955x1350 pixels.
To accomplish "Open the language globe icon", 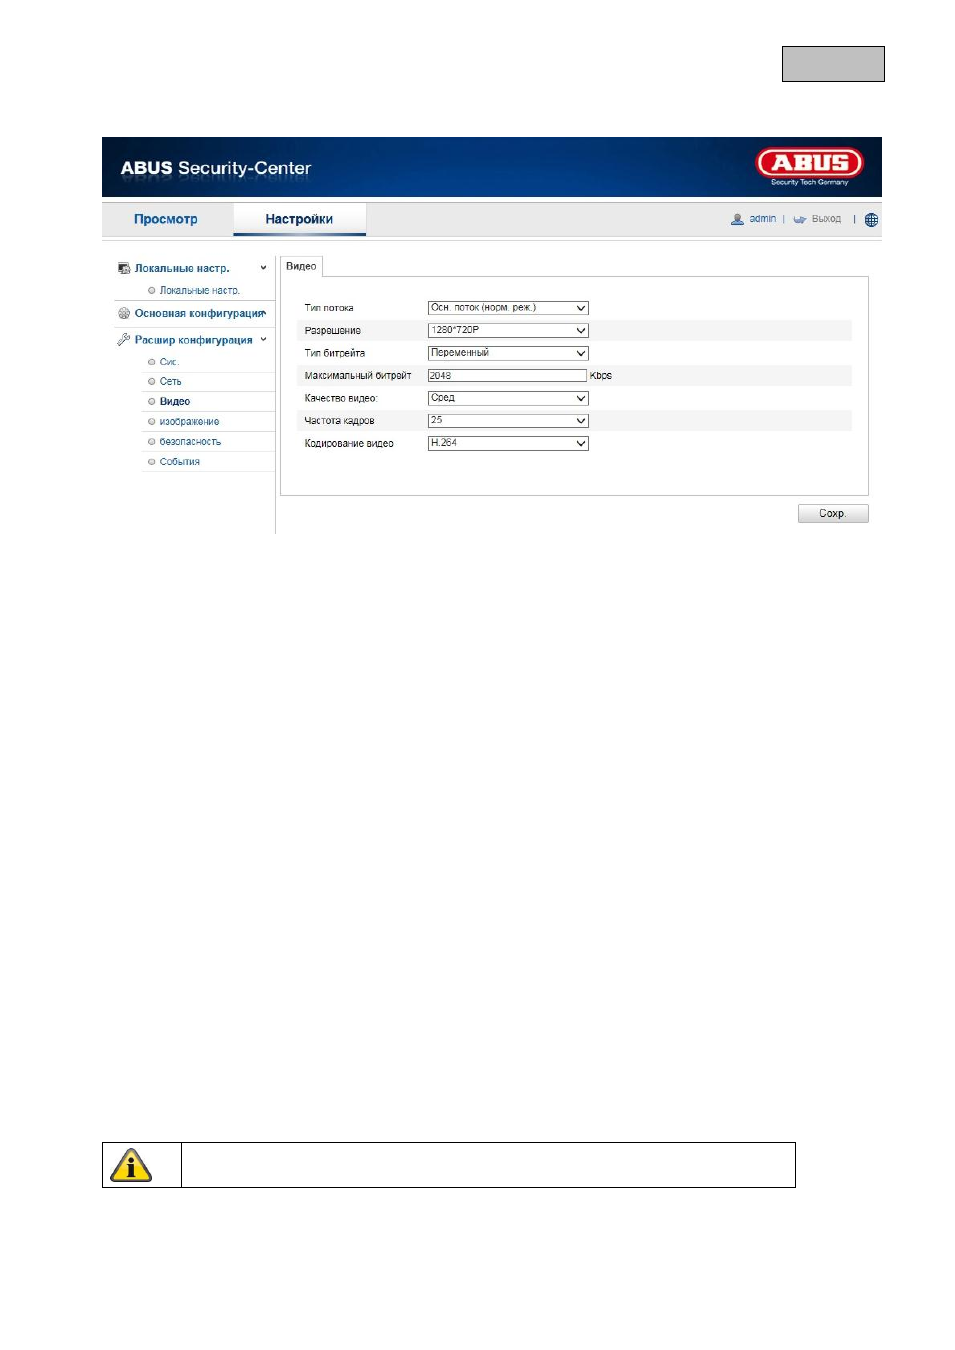I will coord(871,220).
